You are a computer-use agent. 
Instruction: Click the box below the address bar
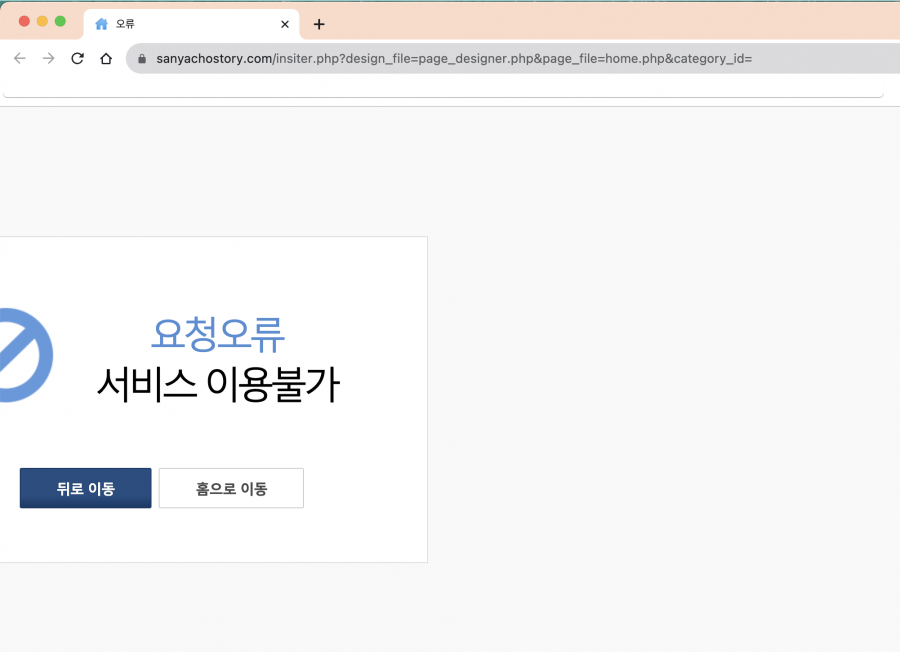[440, 90]
